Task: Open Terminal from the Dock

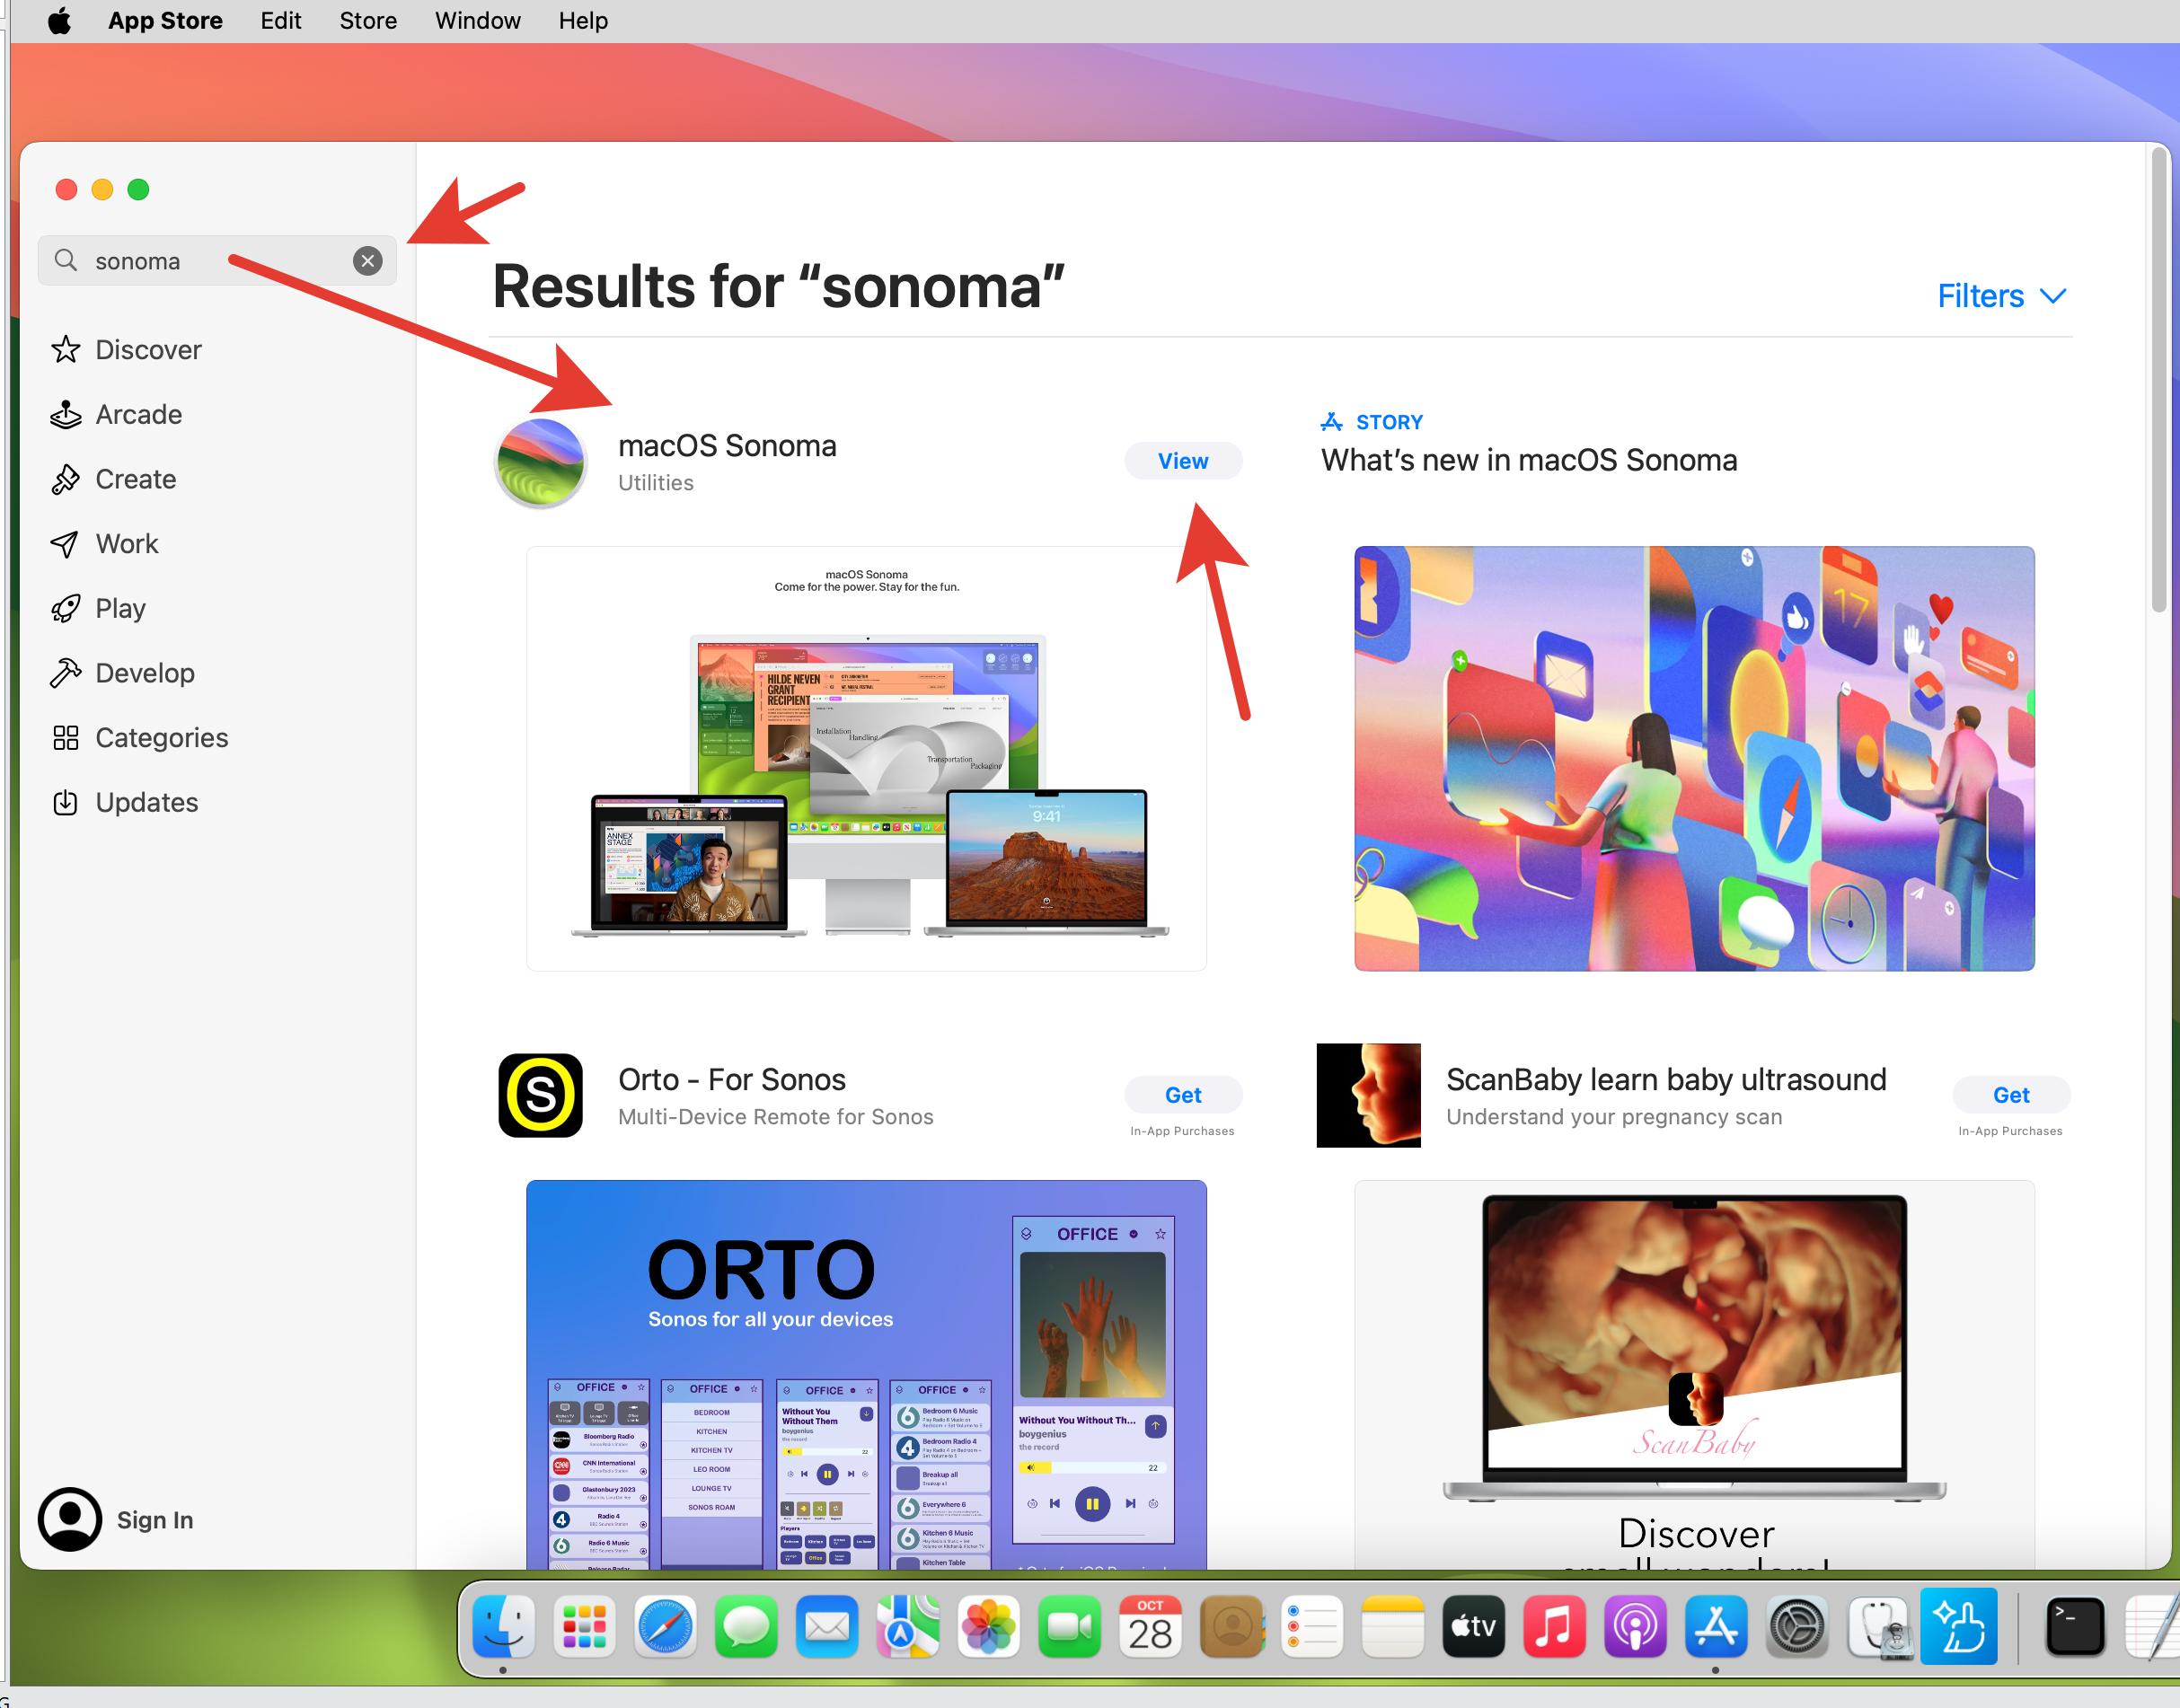Action: pyautogui.click(x=2076, y=1627)
